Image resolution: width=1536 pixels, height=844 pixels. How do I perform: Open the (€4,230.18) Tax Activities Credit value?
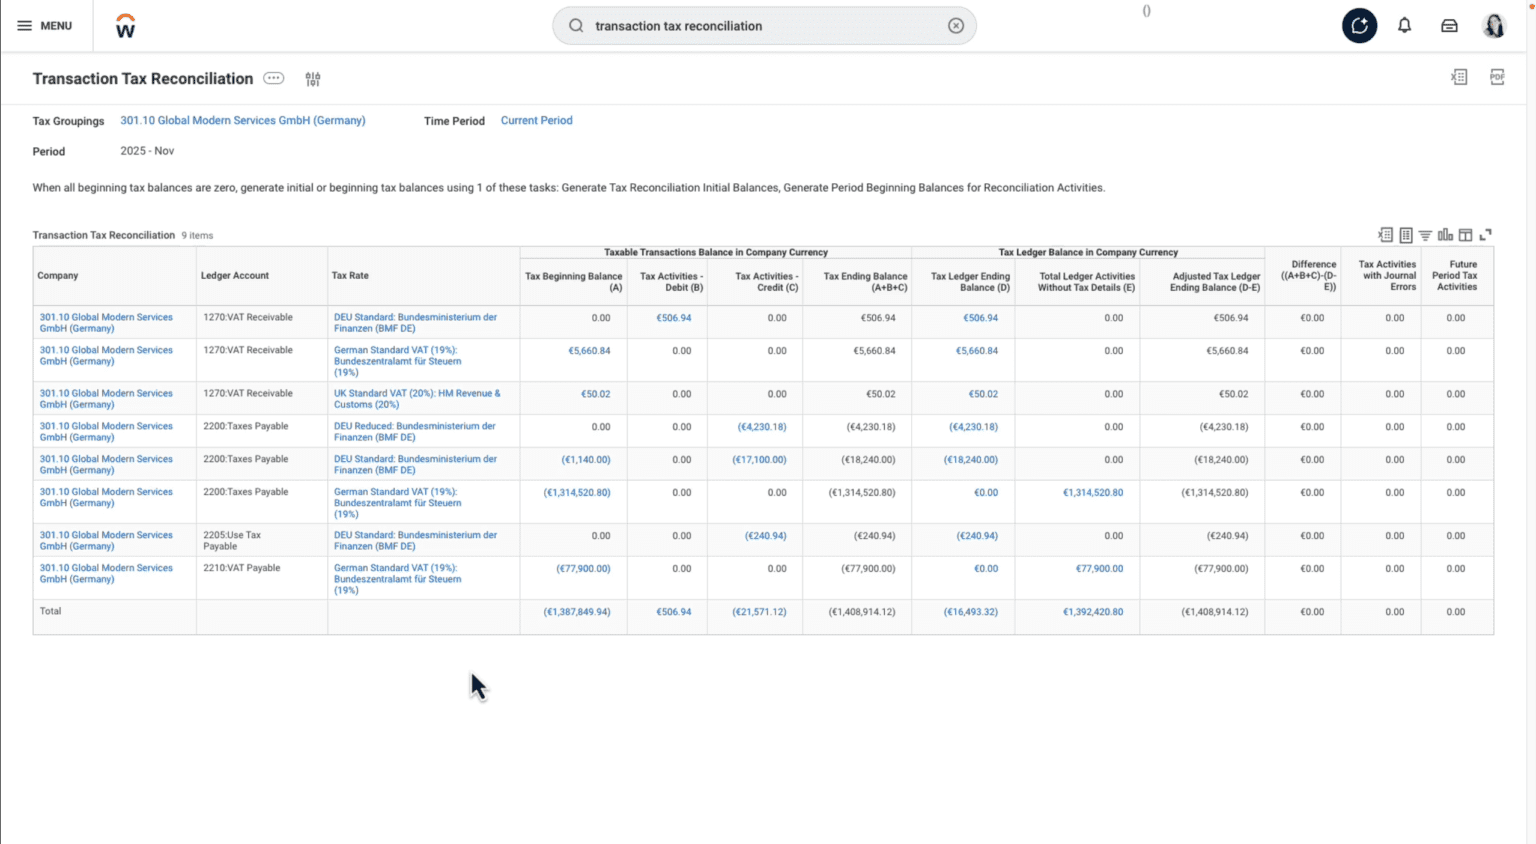point(762,427)
